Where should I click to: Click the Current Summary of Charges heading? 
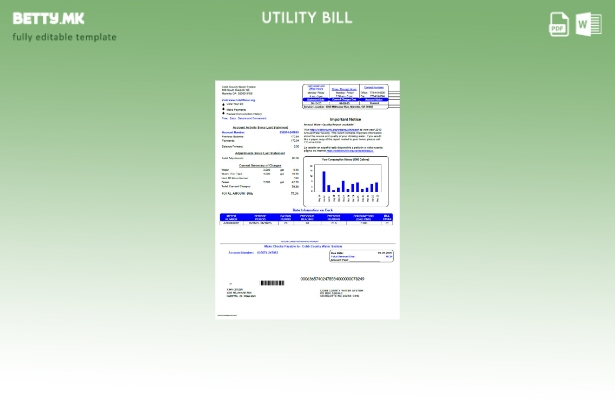pos(260,164)
